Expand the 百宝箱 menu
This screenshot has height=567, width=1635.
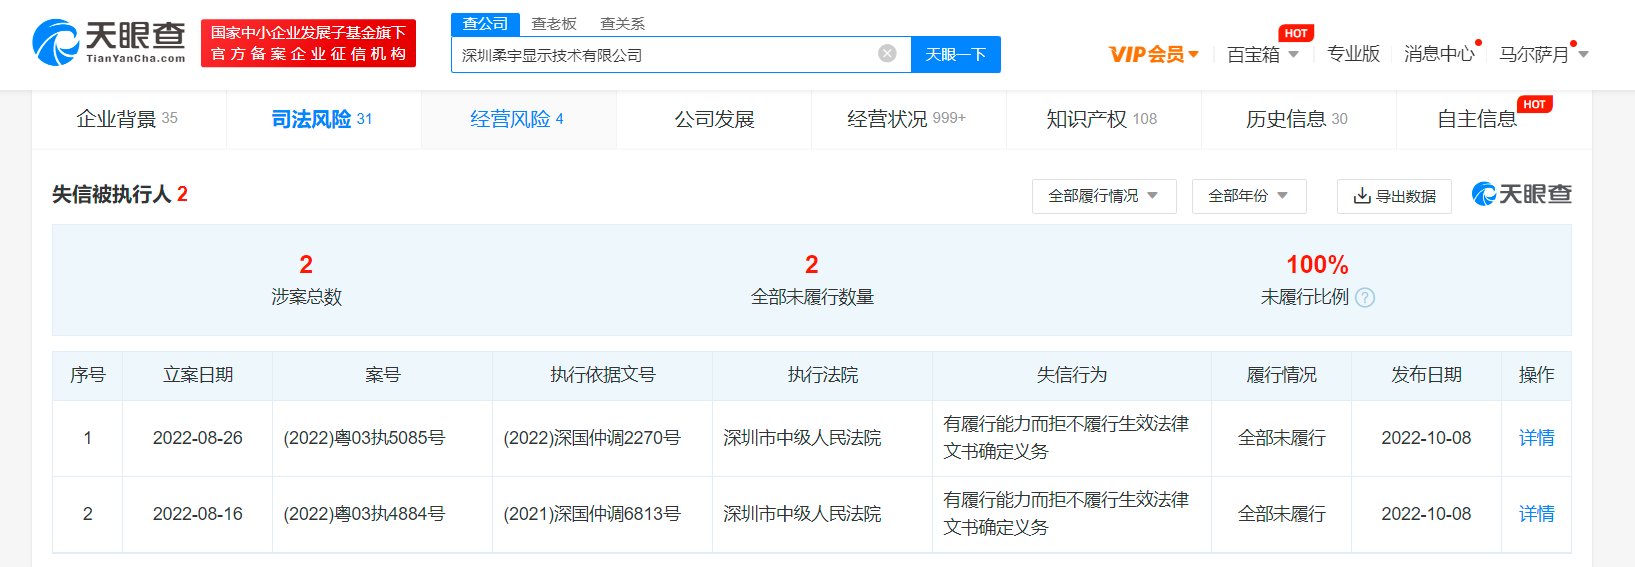point(1262,54)
